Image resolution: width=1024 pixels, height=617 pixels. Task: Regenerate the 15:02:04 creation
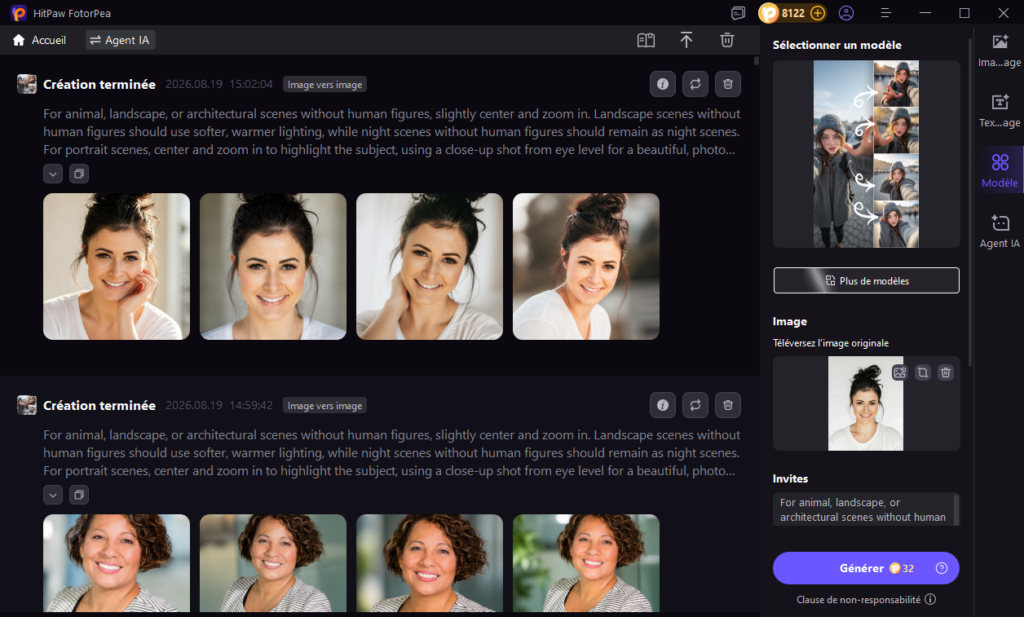696,84
